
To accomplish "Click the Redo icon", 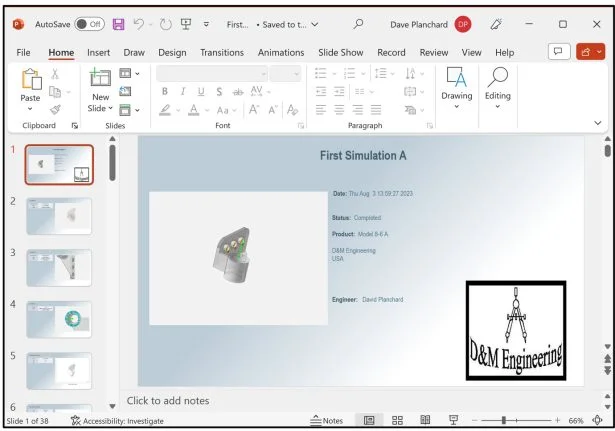I will (x=166, y=24).
